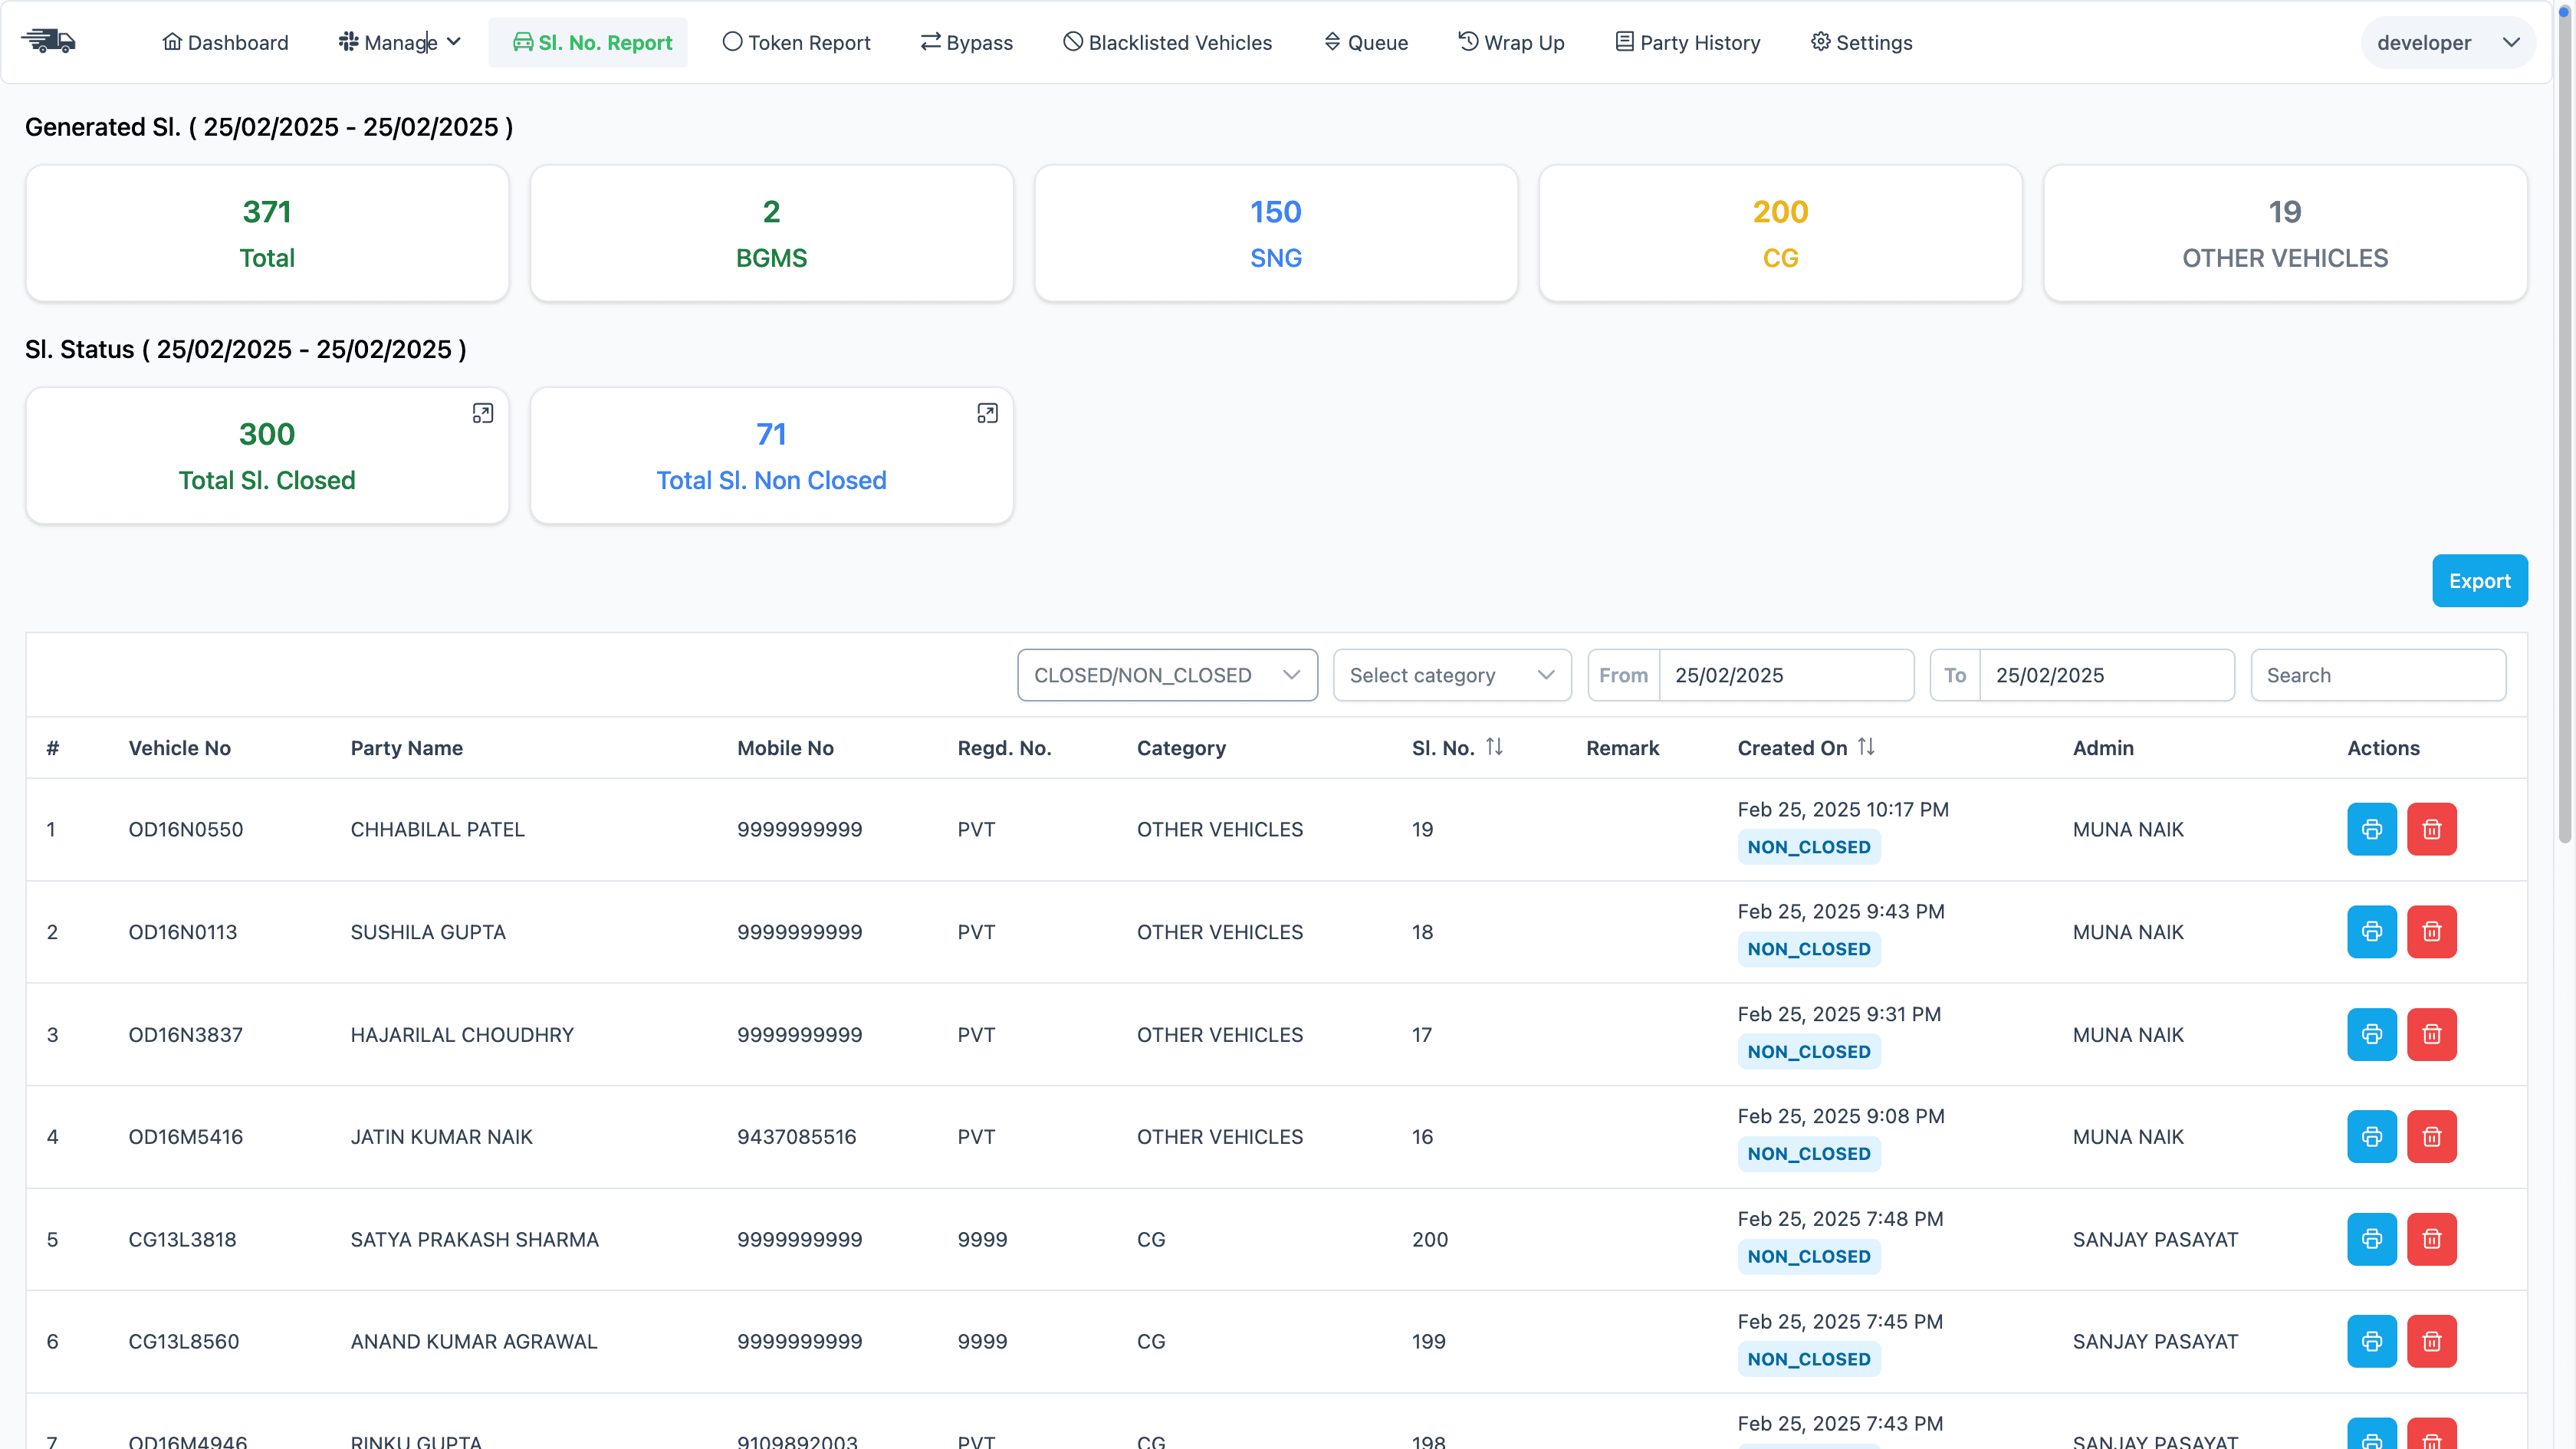Print the OD16N0550 vehicle slip
Screen dimensions: 2576x1449
[x=2371, y=829]
